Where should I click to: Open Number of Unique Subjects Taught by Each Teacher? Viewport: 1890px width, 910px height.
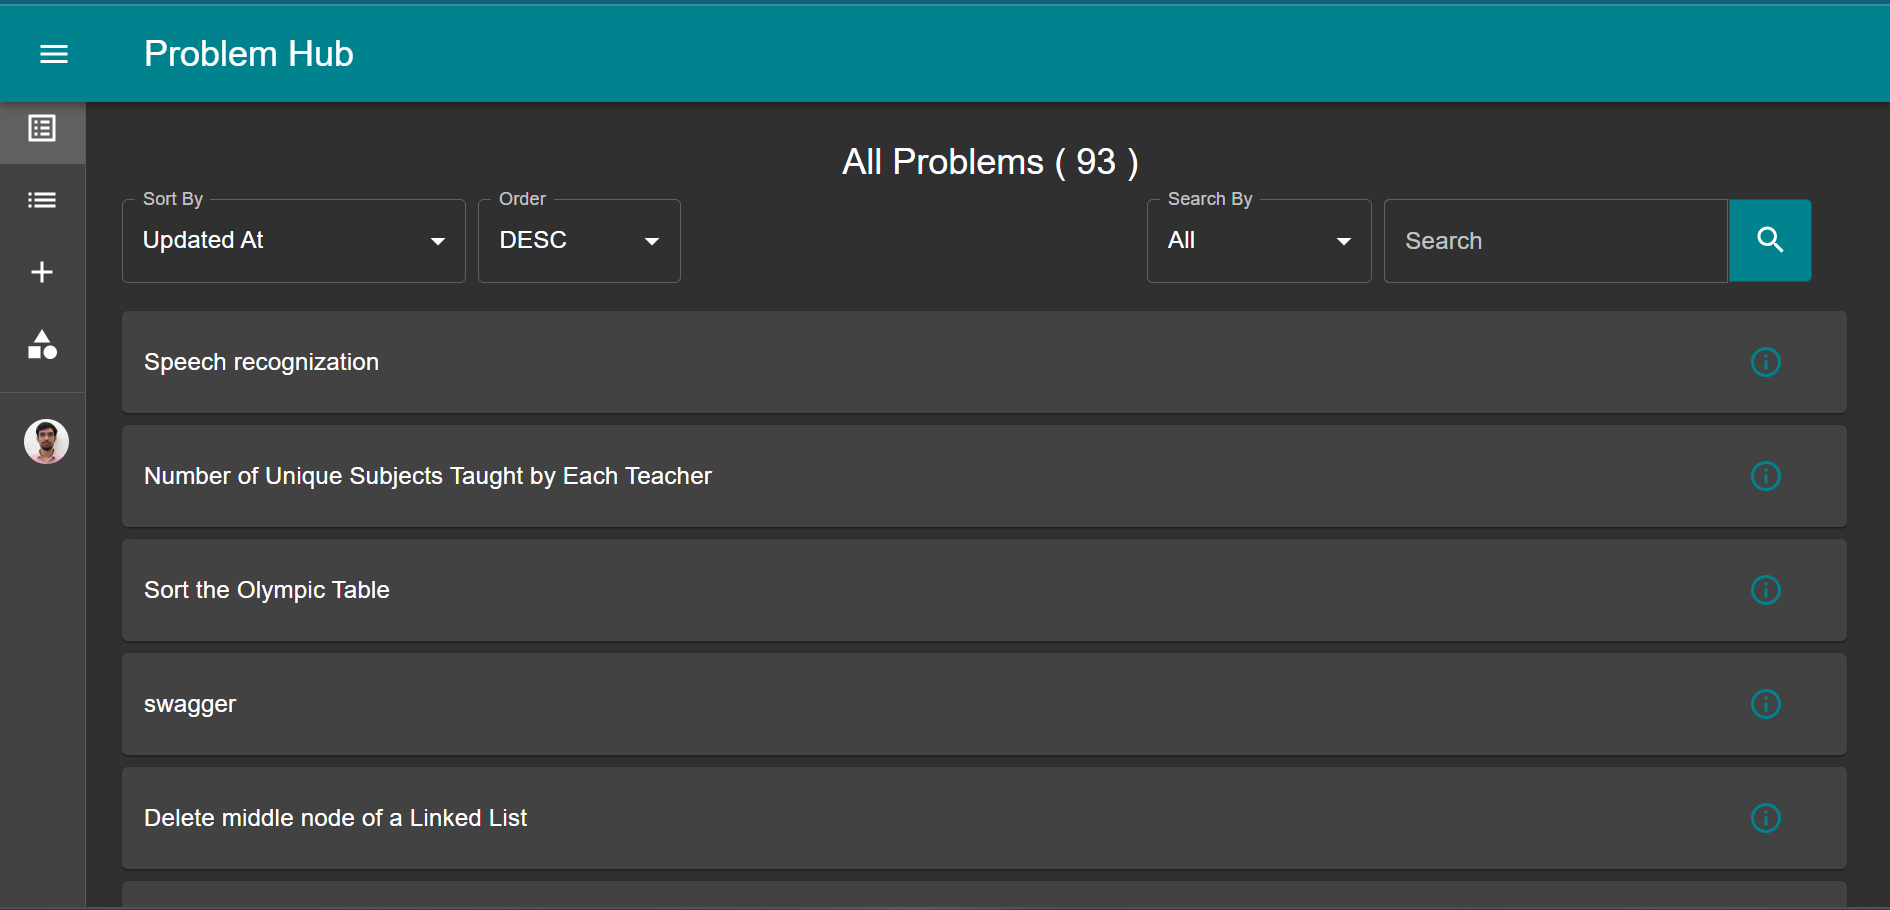(984, 476)
